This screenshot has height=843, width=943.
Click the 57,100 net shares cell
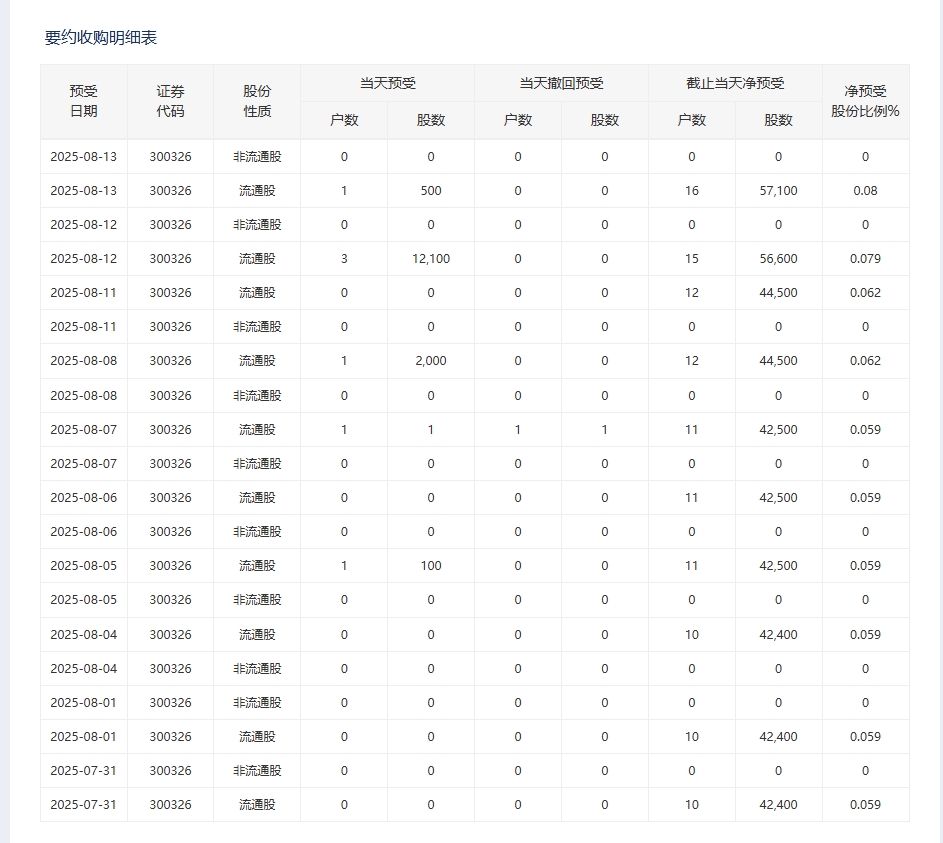pyautogui.click(x=778, y=191)
